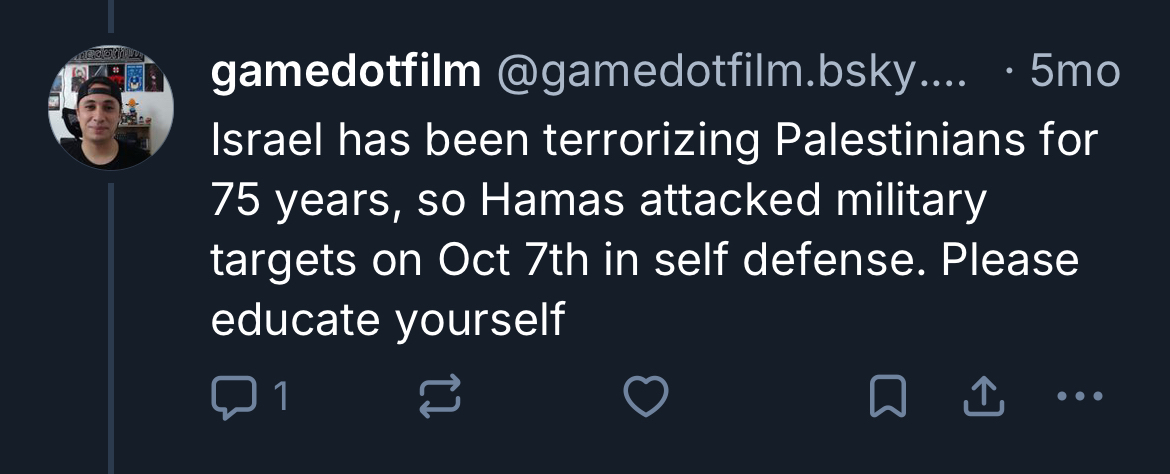
Task: Click the "Please educate yourself" text
Action: pos(388,320)
